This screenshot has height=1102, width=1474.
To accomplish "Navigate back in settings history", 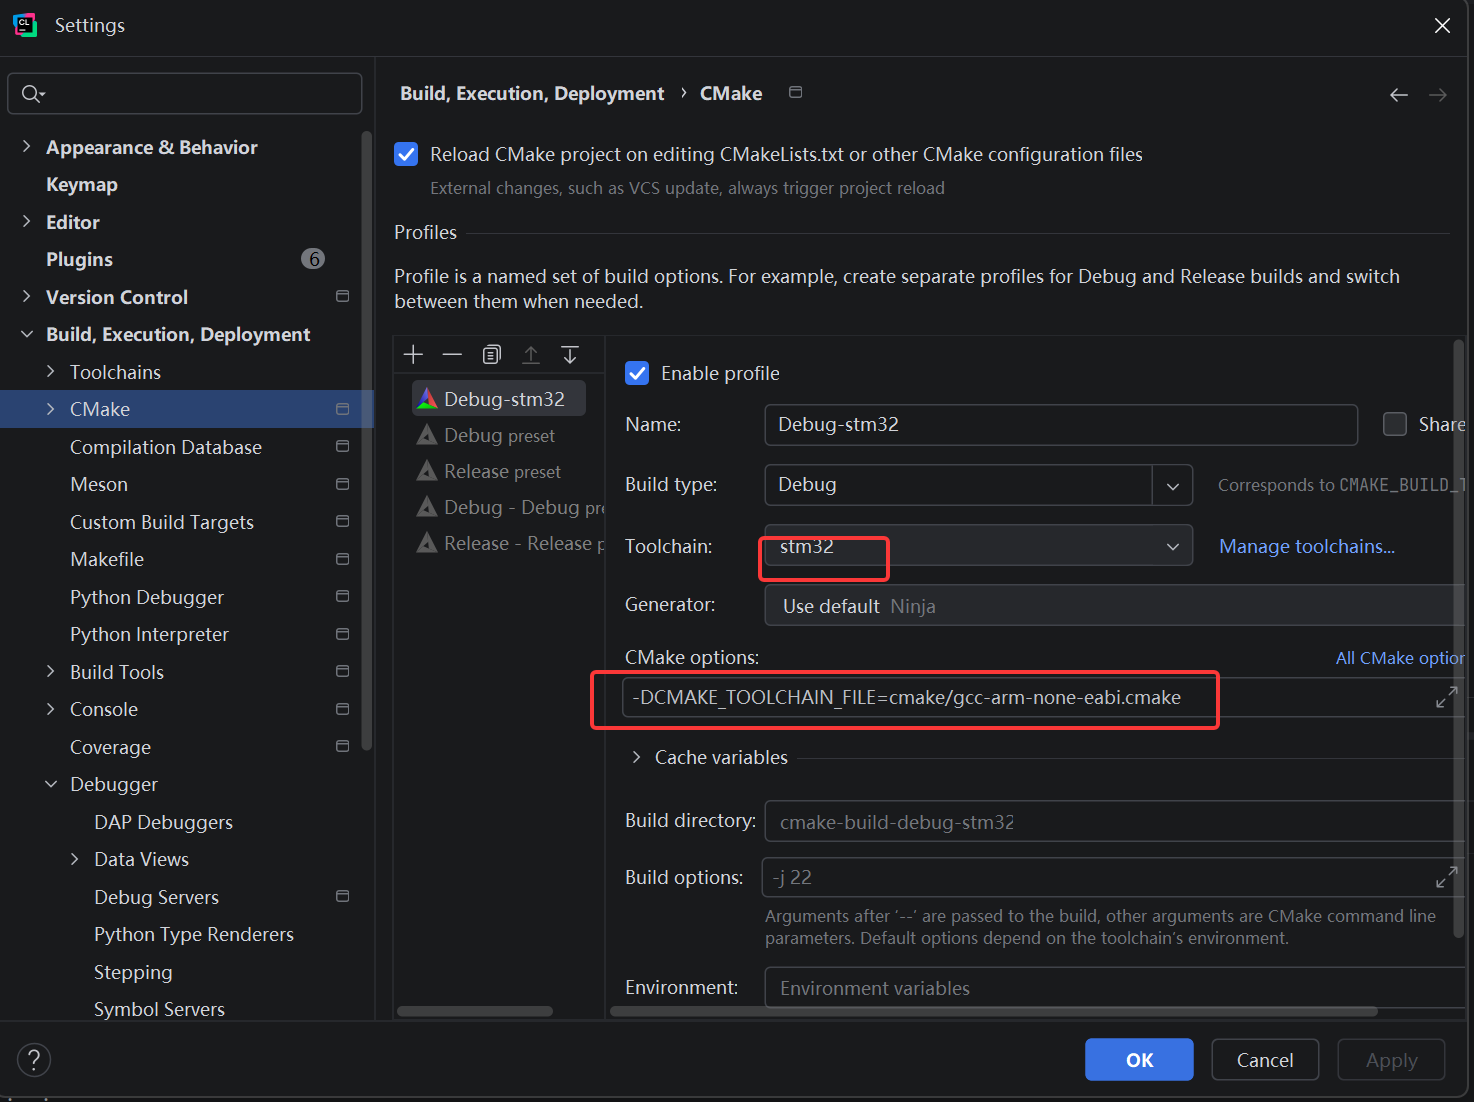I will click(1399, 95).
